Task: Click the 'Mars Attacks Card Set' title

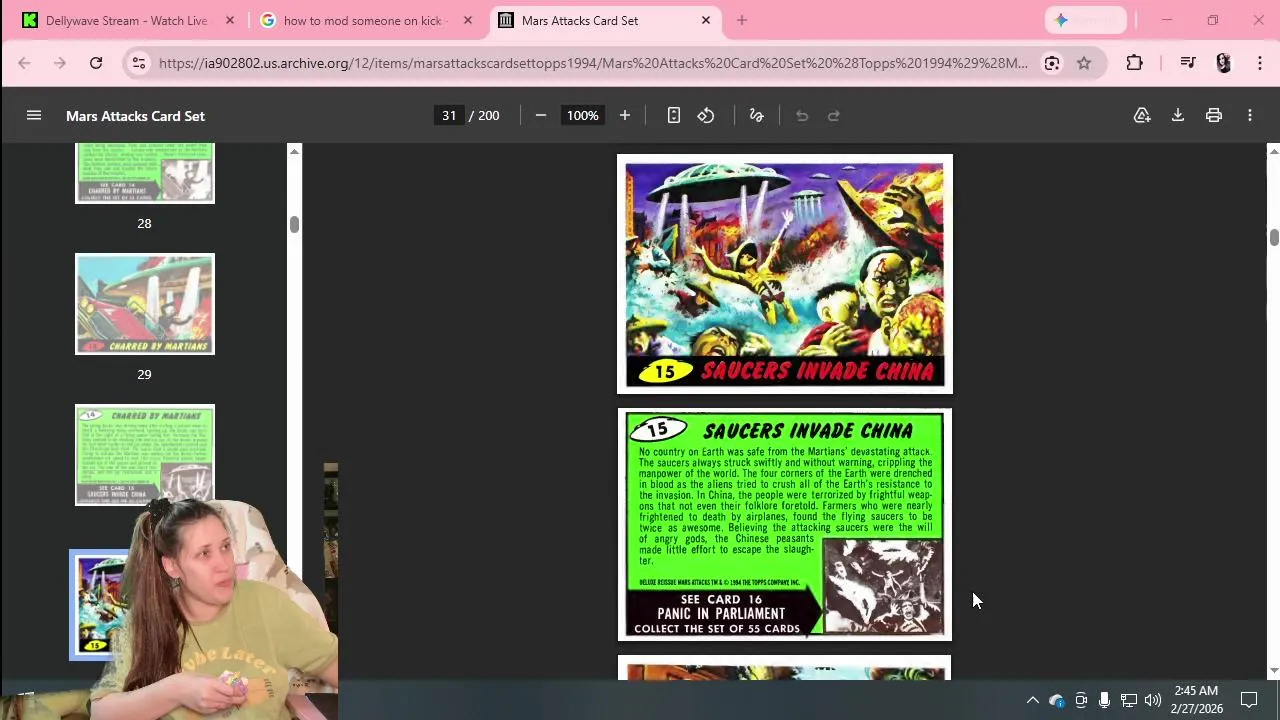Action: coord(135,116)
